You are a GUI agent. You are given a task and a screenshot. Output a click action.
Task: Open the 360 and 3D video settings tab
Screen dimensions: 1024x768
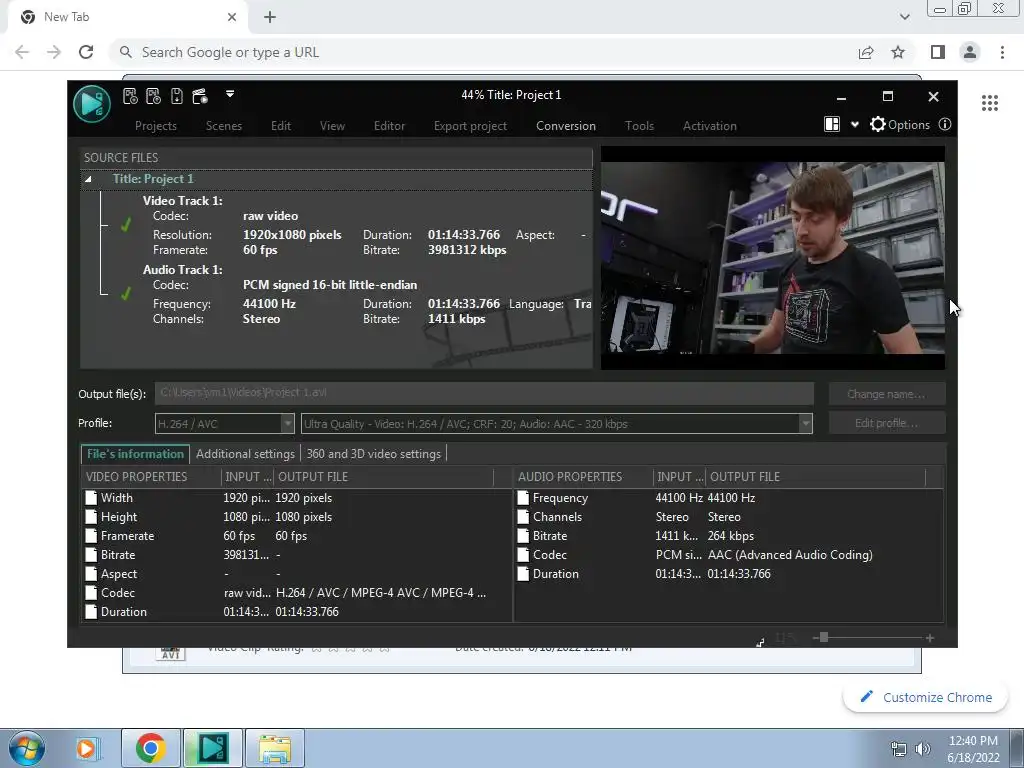pyautogui.click(x=374, y=454)
